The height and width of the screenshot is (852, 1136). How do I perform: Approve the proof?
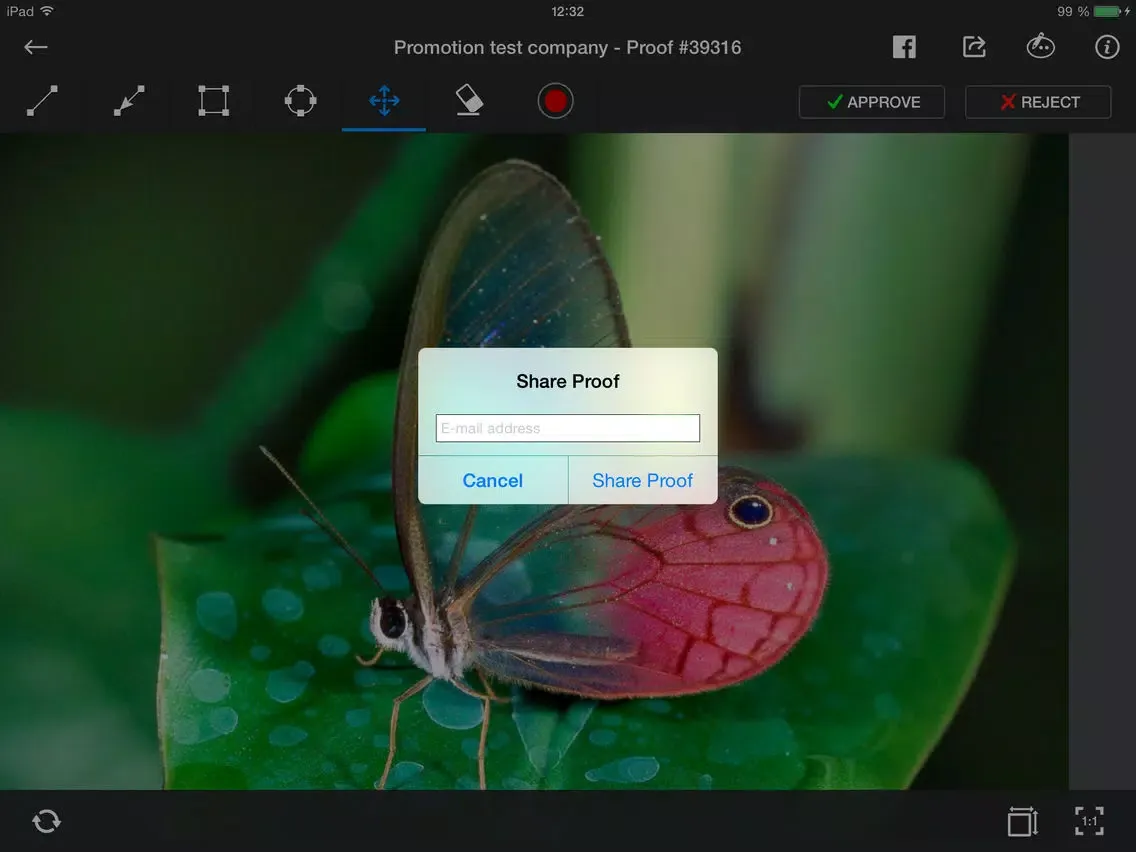tap(872, 102)
